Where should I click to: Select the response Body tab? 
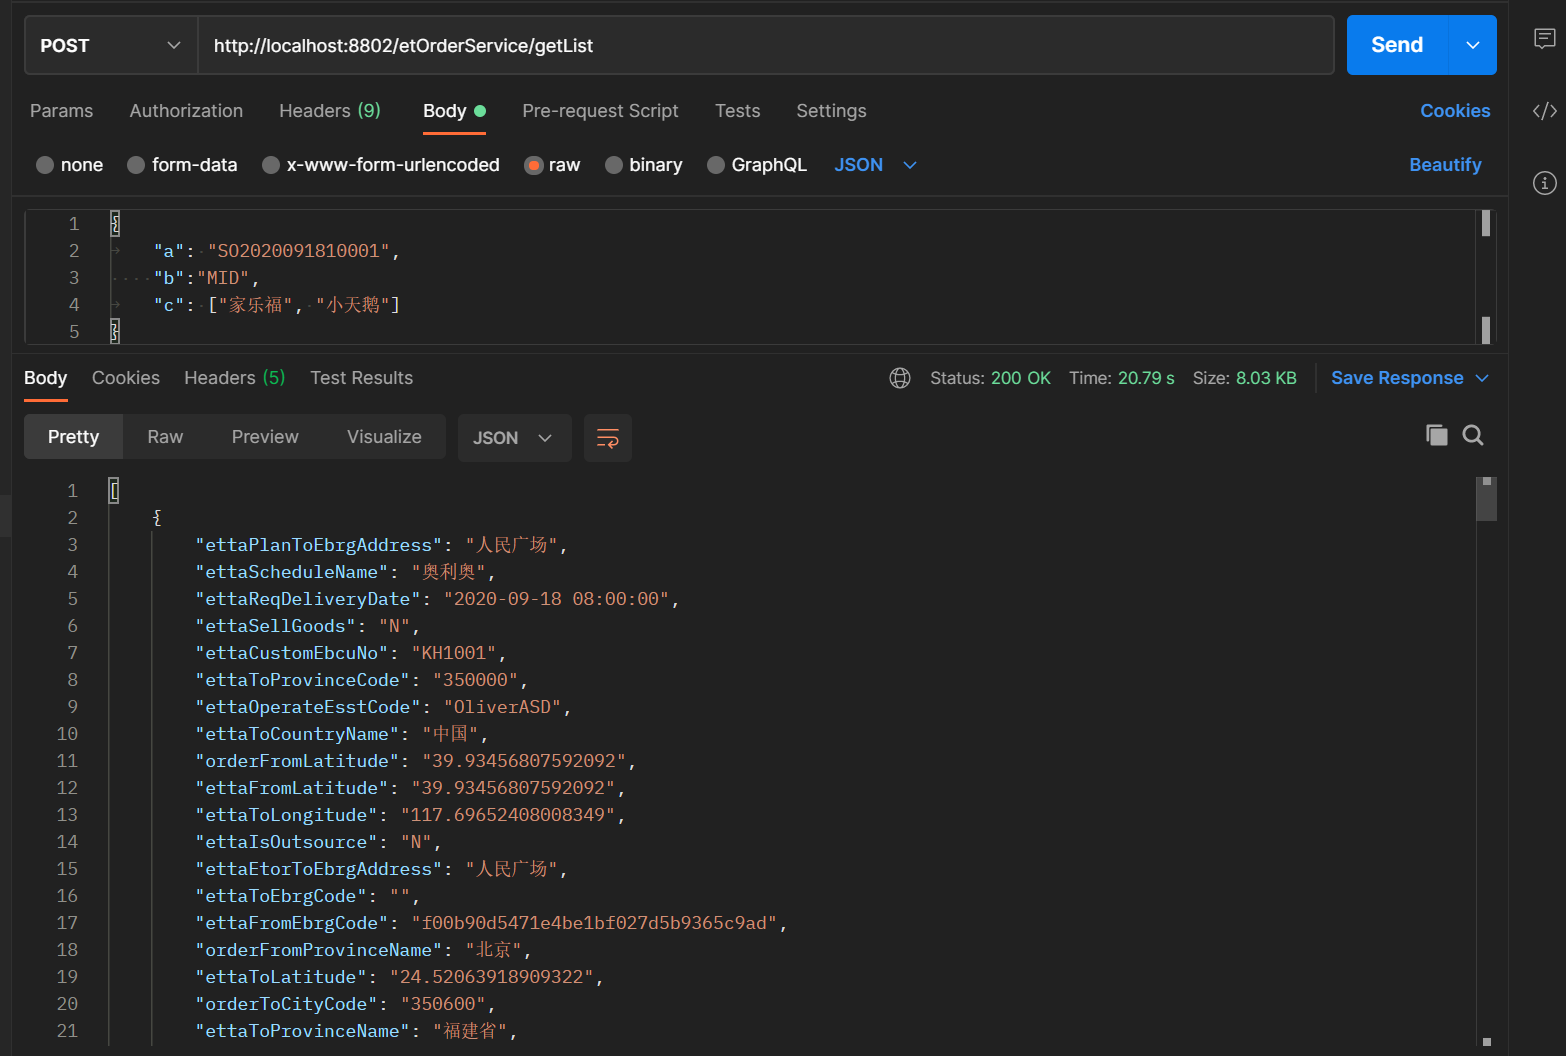click(x=45, y=378)
